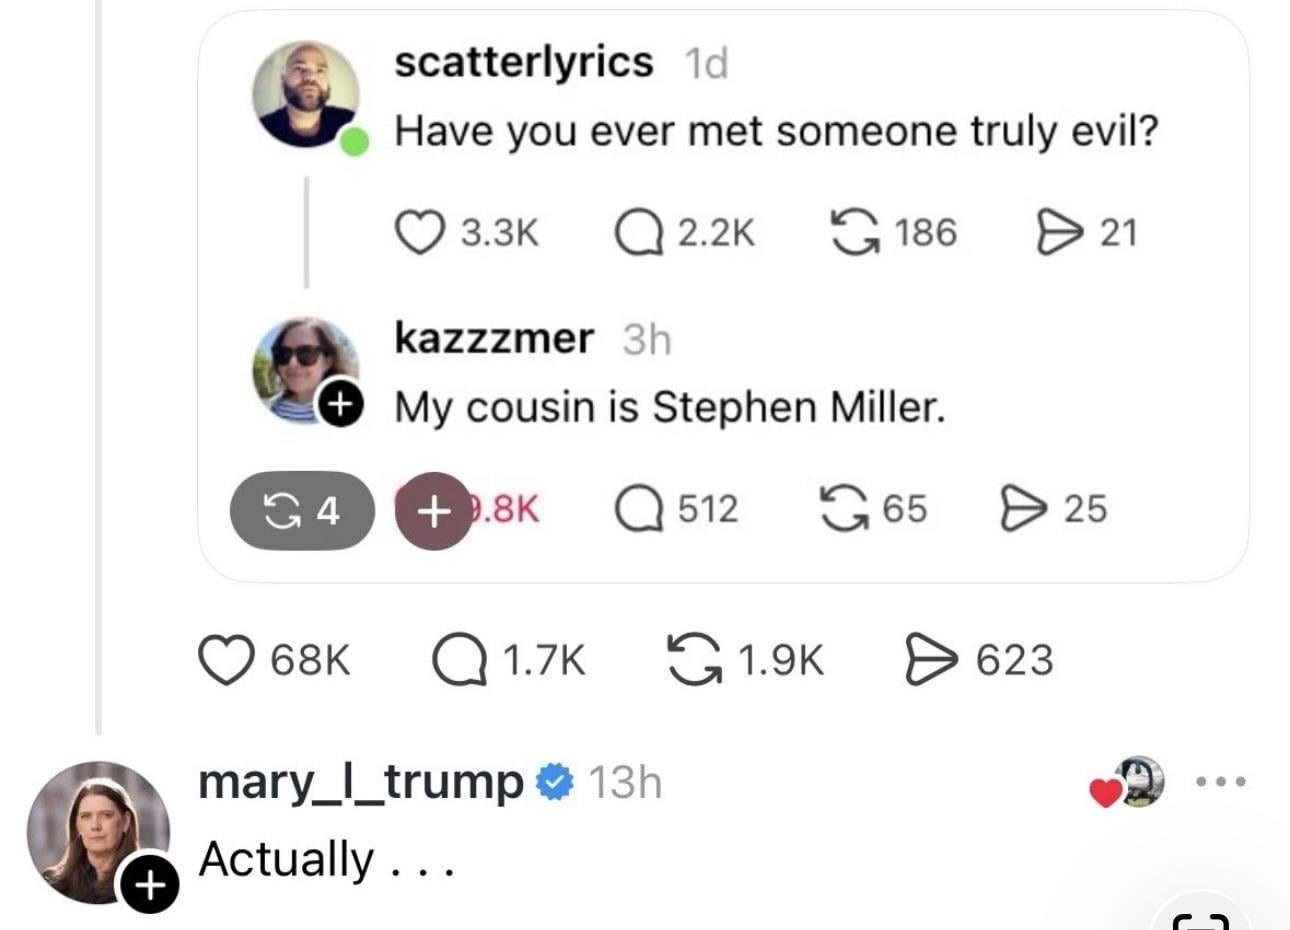
Task: Open the scatterlyrics profile name
Action: [x=524, y=62]
